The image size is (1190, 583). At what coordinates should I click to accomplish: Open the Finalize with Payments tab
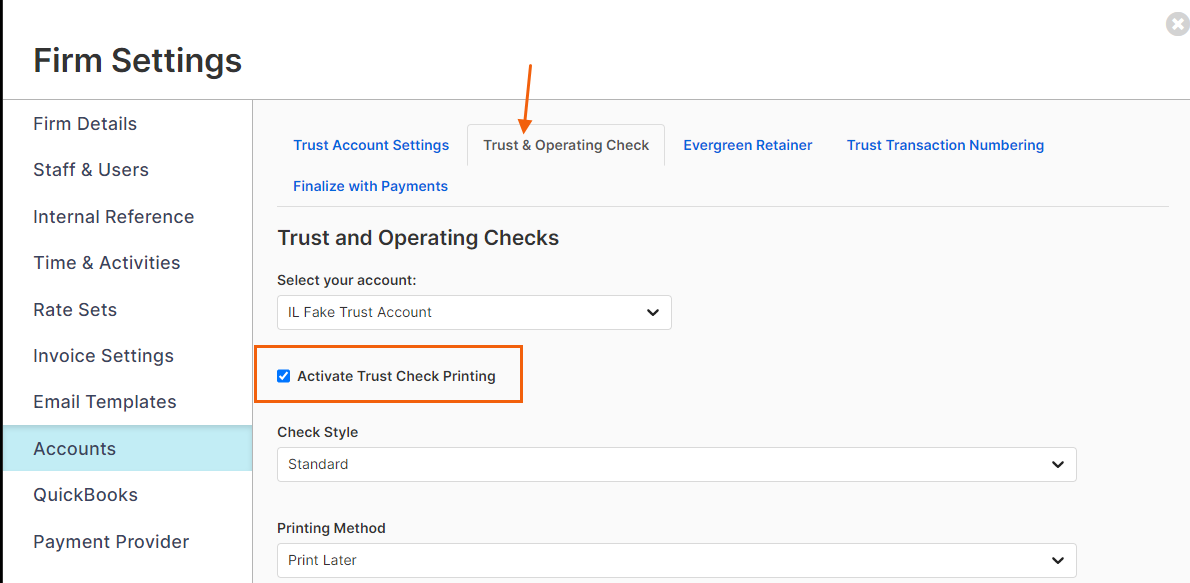pyautogui.click(x=370, y=186)
